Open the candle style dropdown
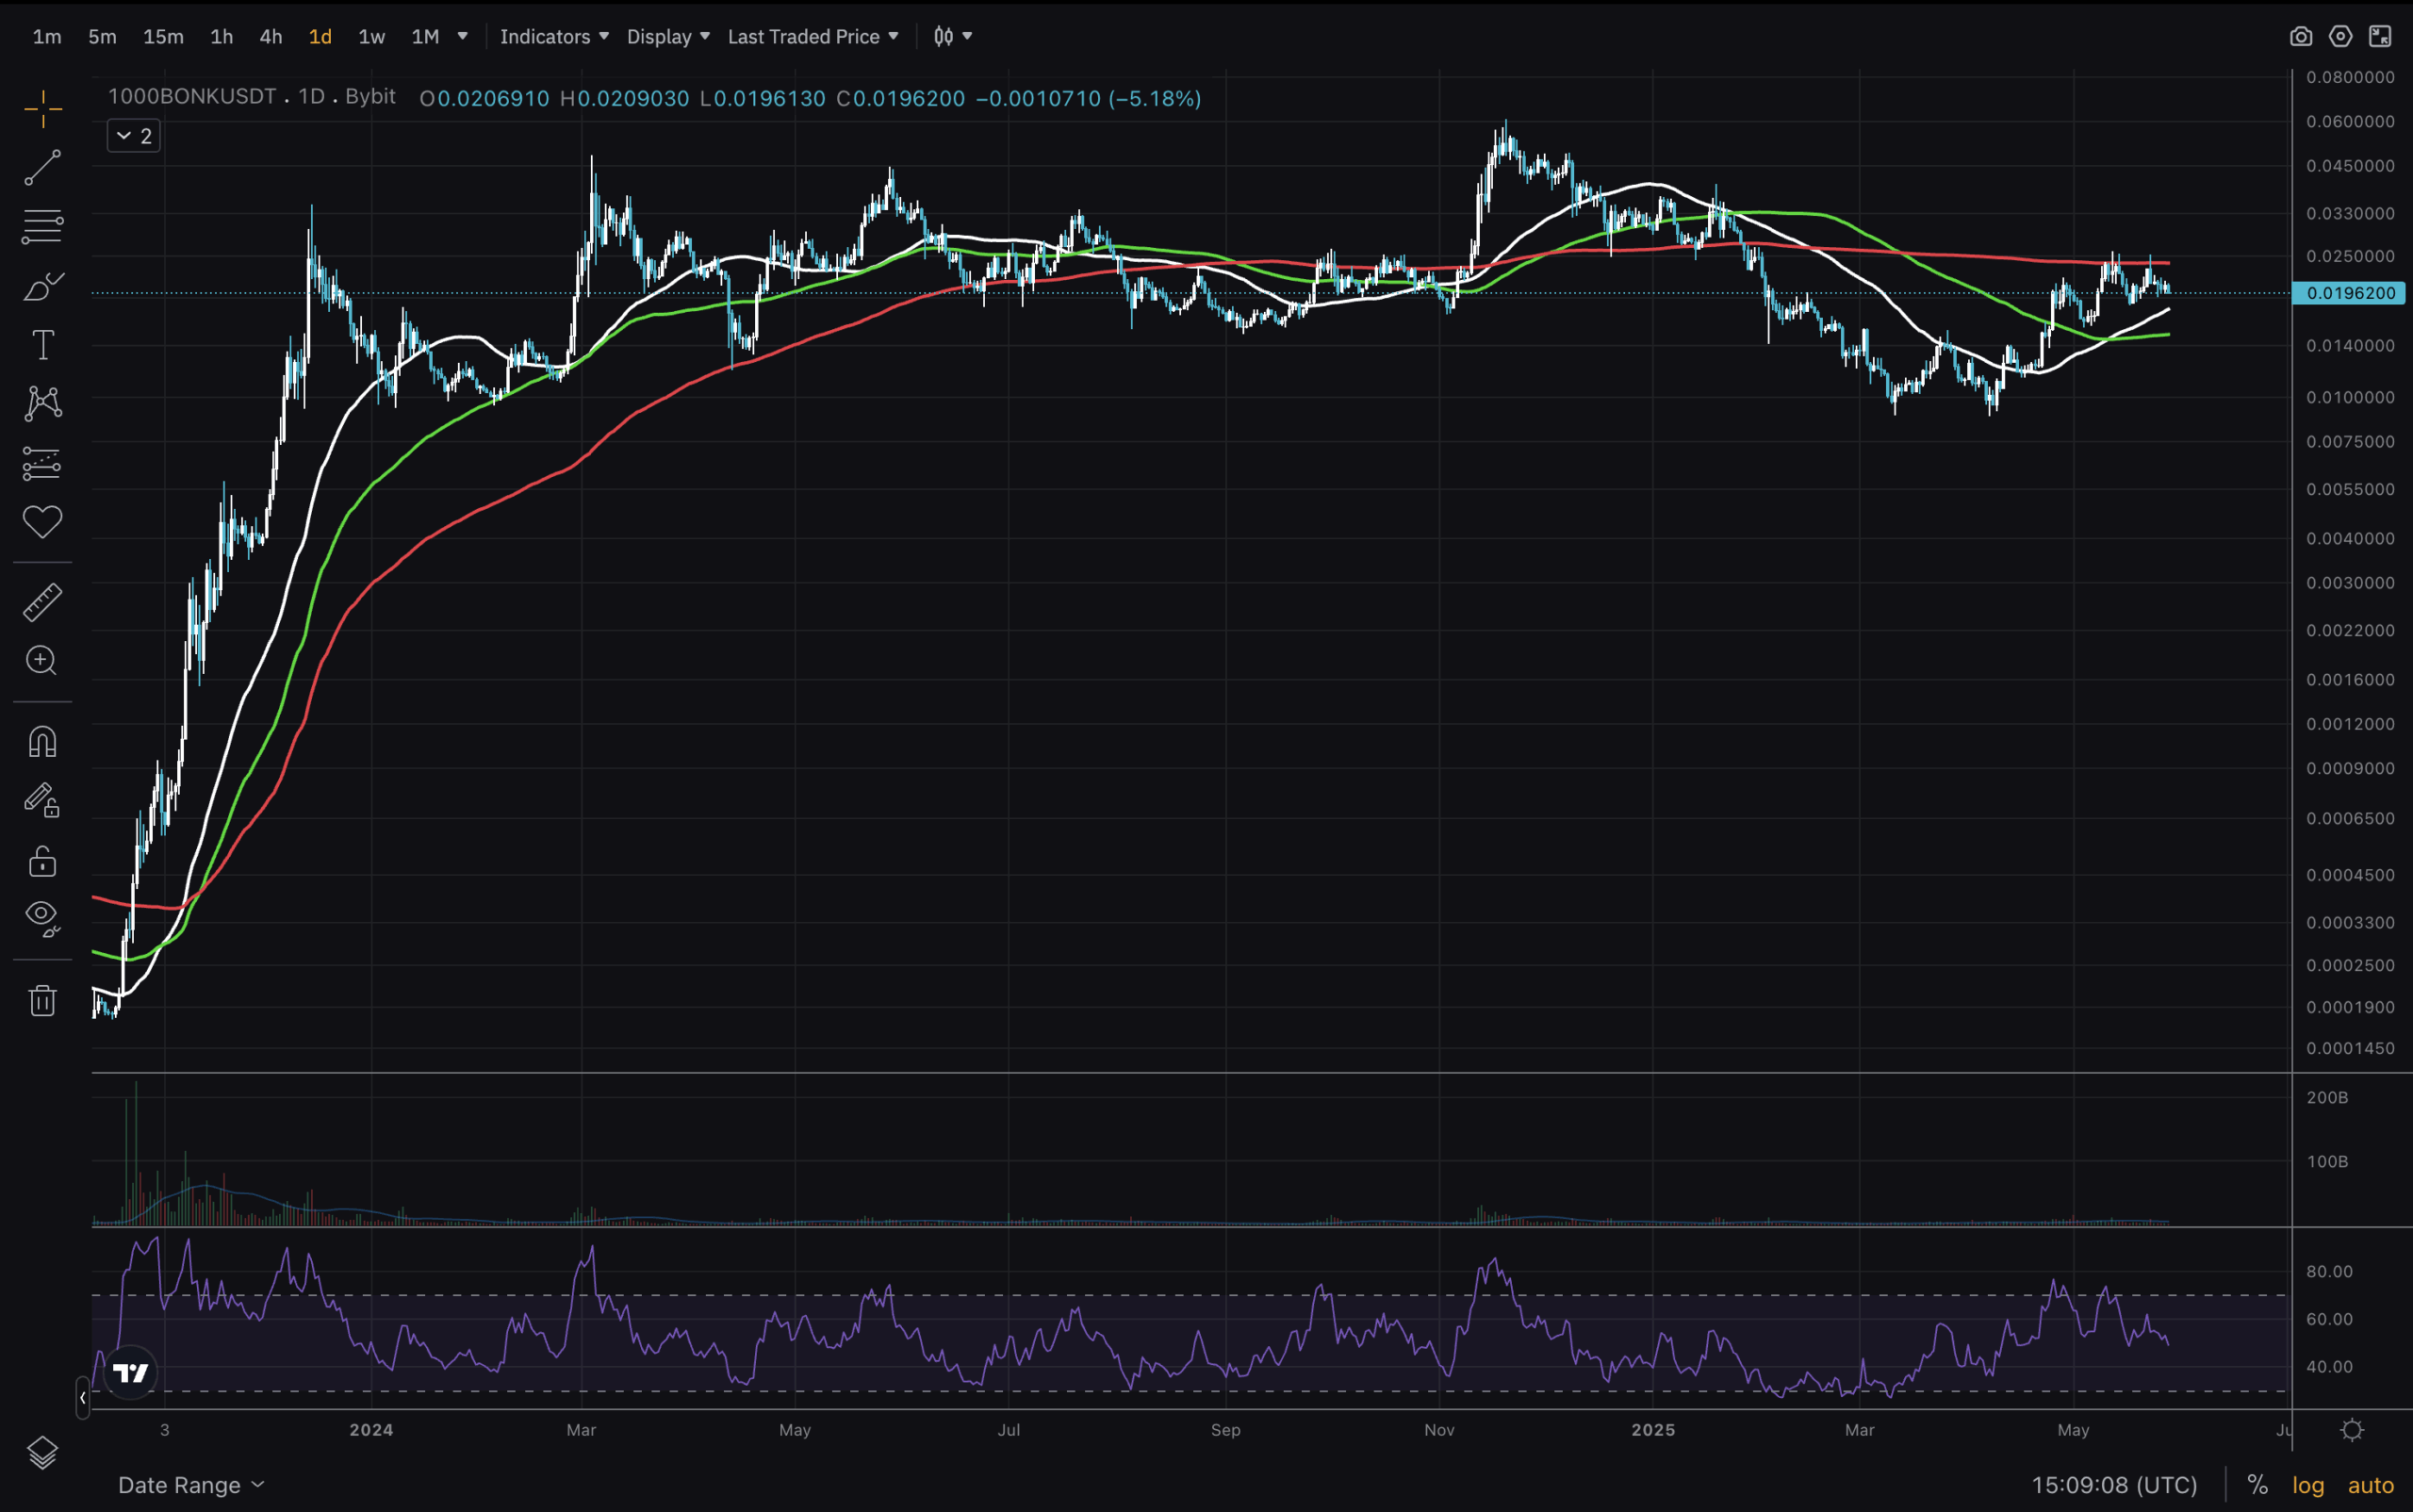The width and height of the screenshot is (2413, 1512). coord(951,36)
